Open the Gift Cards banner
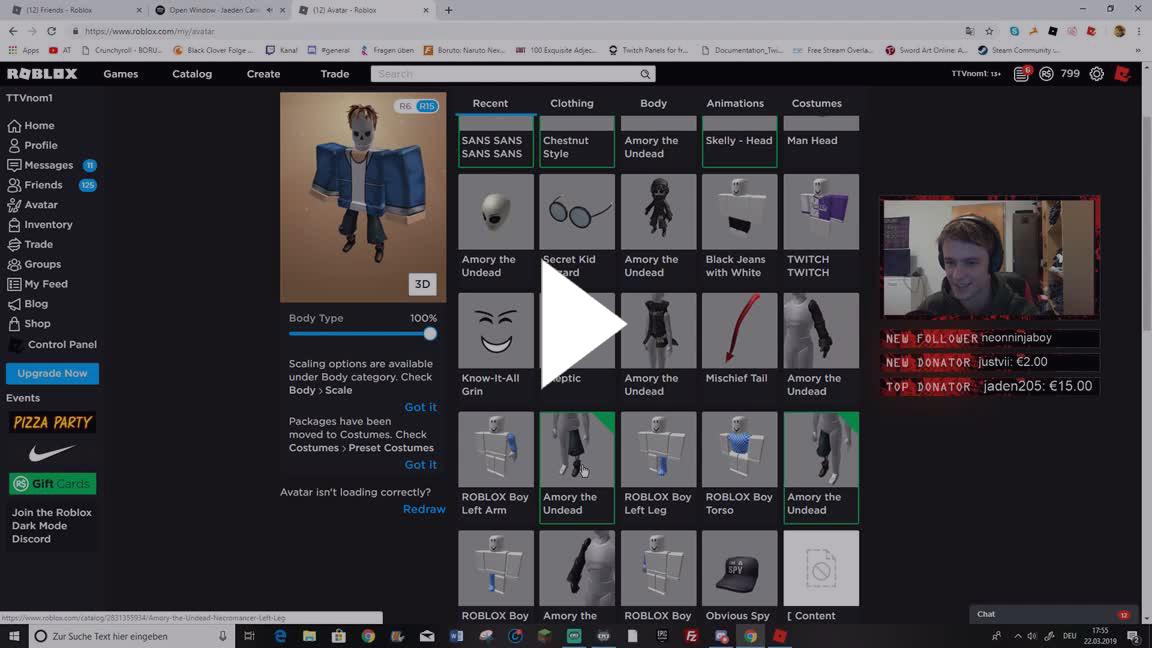Viewport: 1152px width, 648px height. 52,484
